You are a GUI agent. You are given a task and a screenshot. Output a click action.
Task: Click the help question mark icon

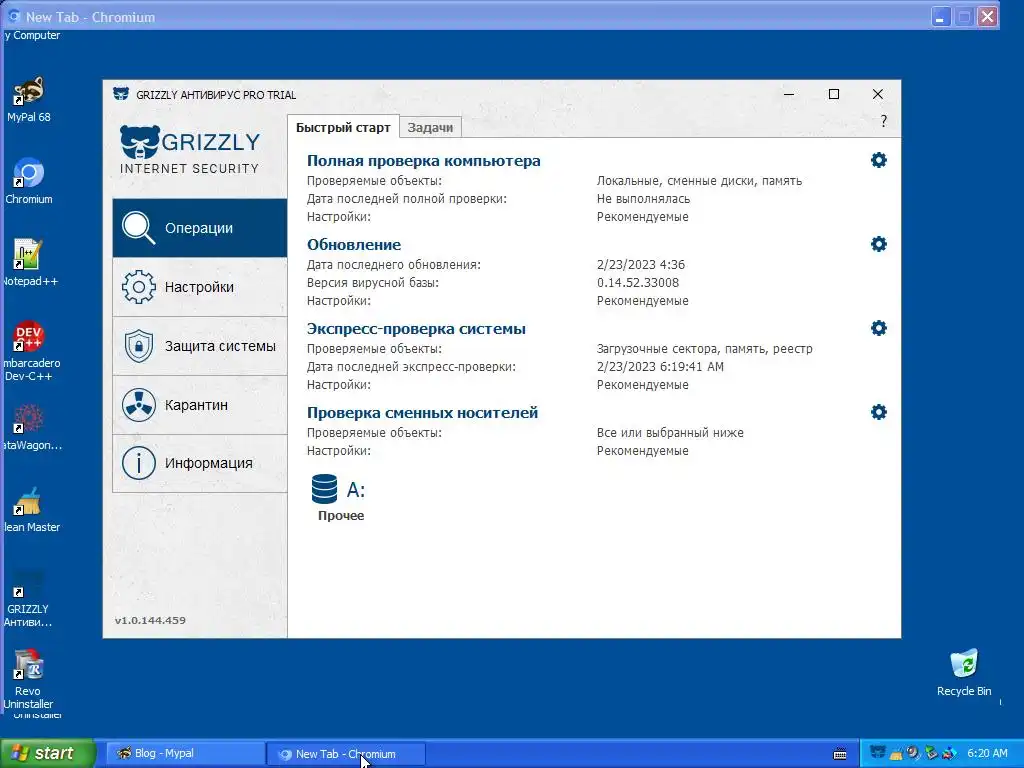(x=883, y=121)
